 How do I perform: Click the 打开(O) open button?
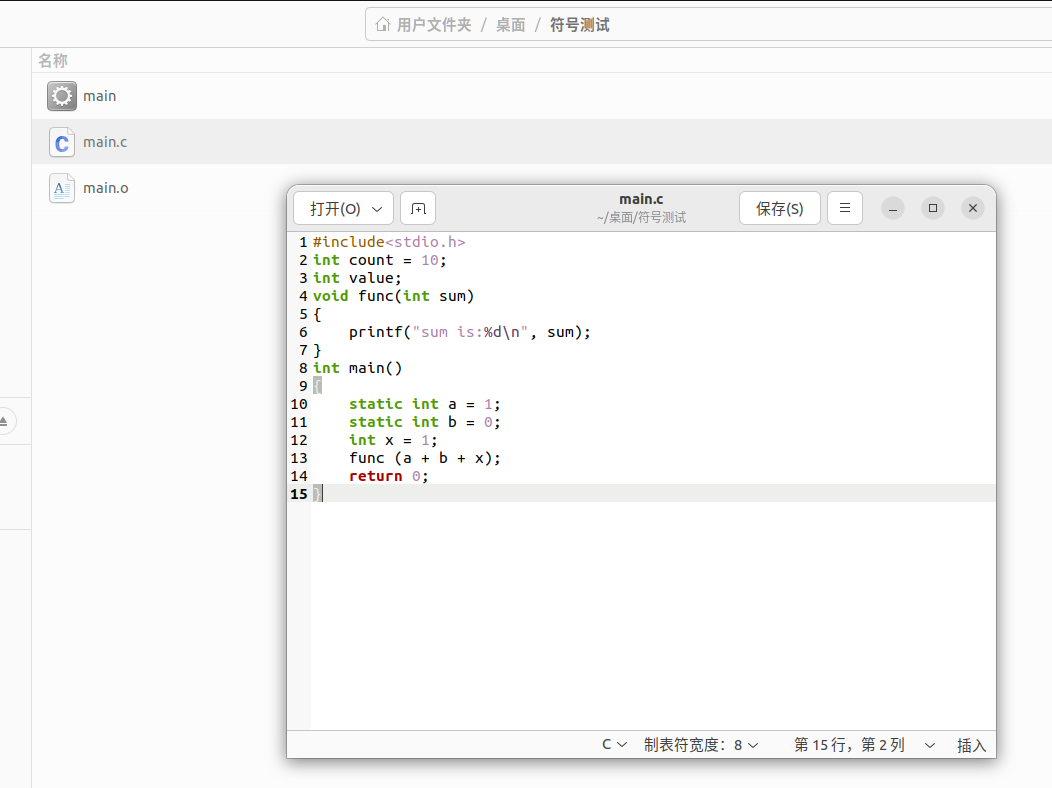click(x=335, y=208)
